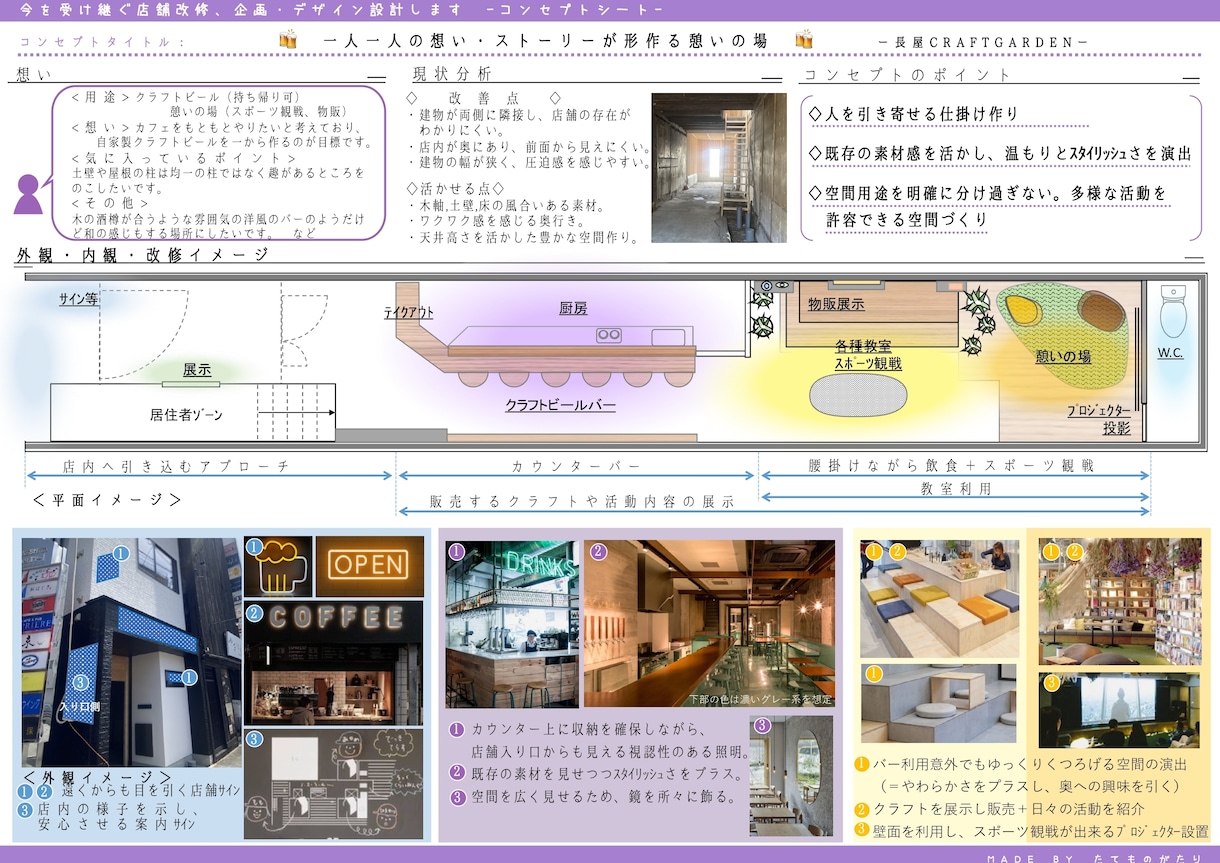This screenshot has width=1220, height=863.
Task: Click the '＜平面イメージ＞' caption
Action: click(x=106, y=499)
